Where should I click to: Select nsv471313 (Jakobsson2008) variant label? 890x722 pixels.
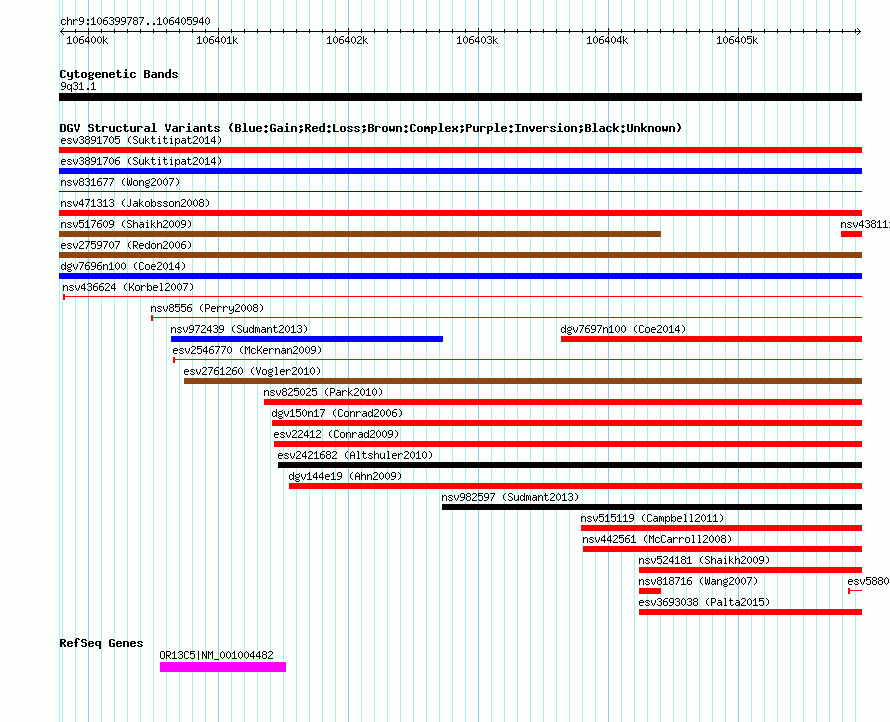tap(135, 203)
